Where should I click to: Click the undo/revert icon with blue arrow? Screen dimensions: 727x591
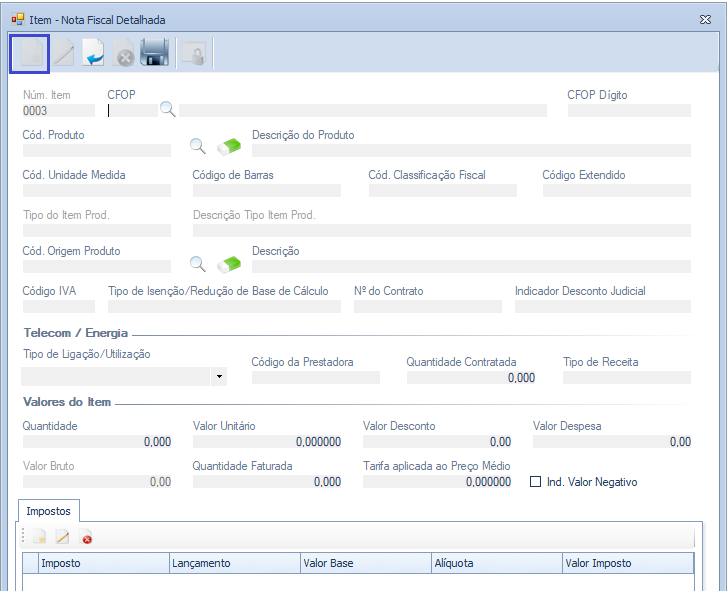coord(94,54)
